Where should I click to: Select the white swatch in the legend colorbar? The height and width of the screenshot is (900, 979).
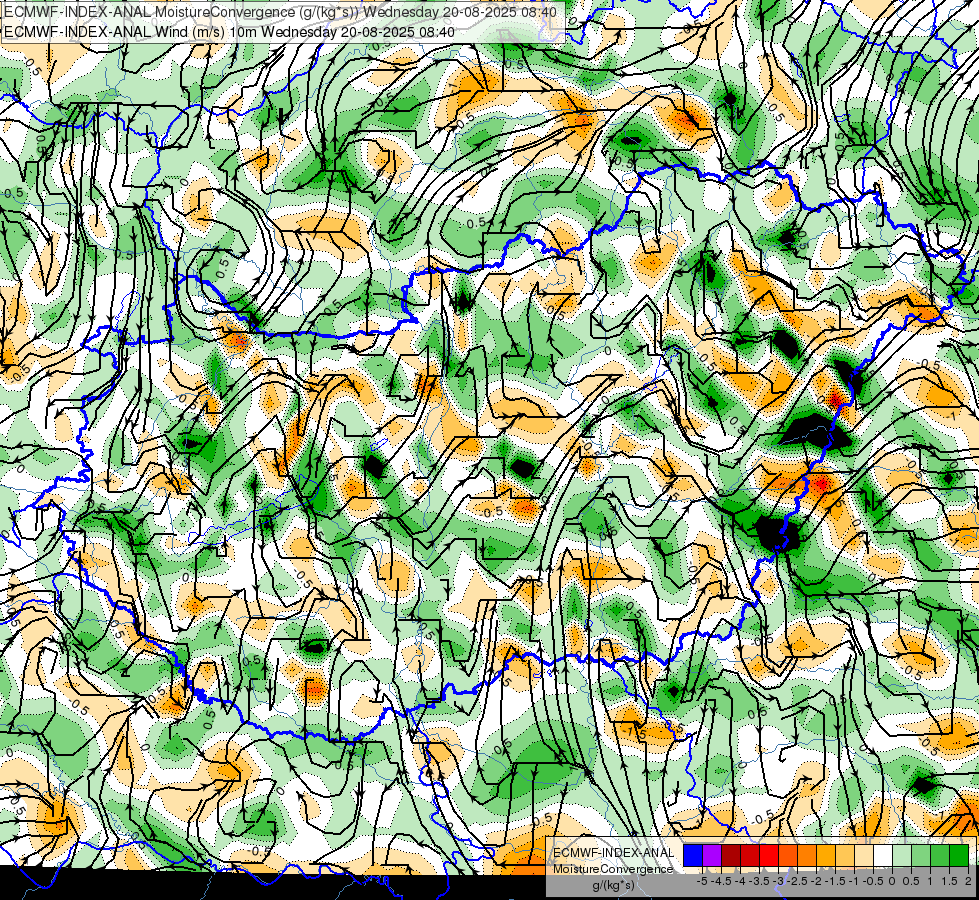(883, 855)
